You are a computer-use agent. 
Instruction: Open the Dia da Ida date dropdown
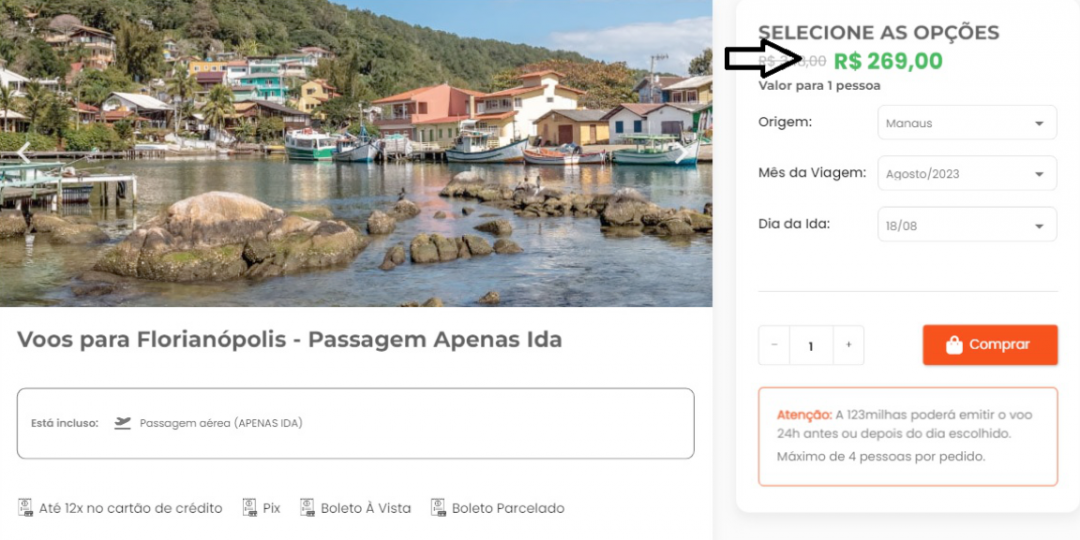click(966, 225)
